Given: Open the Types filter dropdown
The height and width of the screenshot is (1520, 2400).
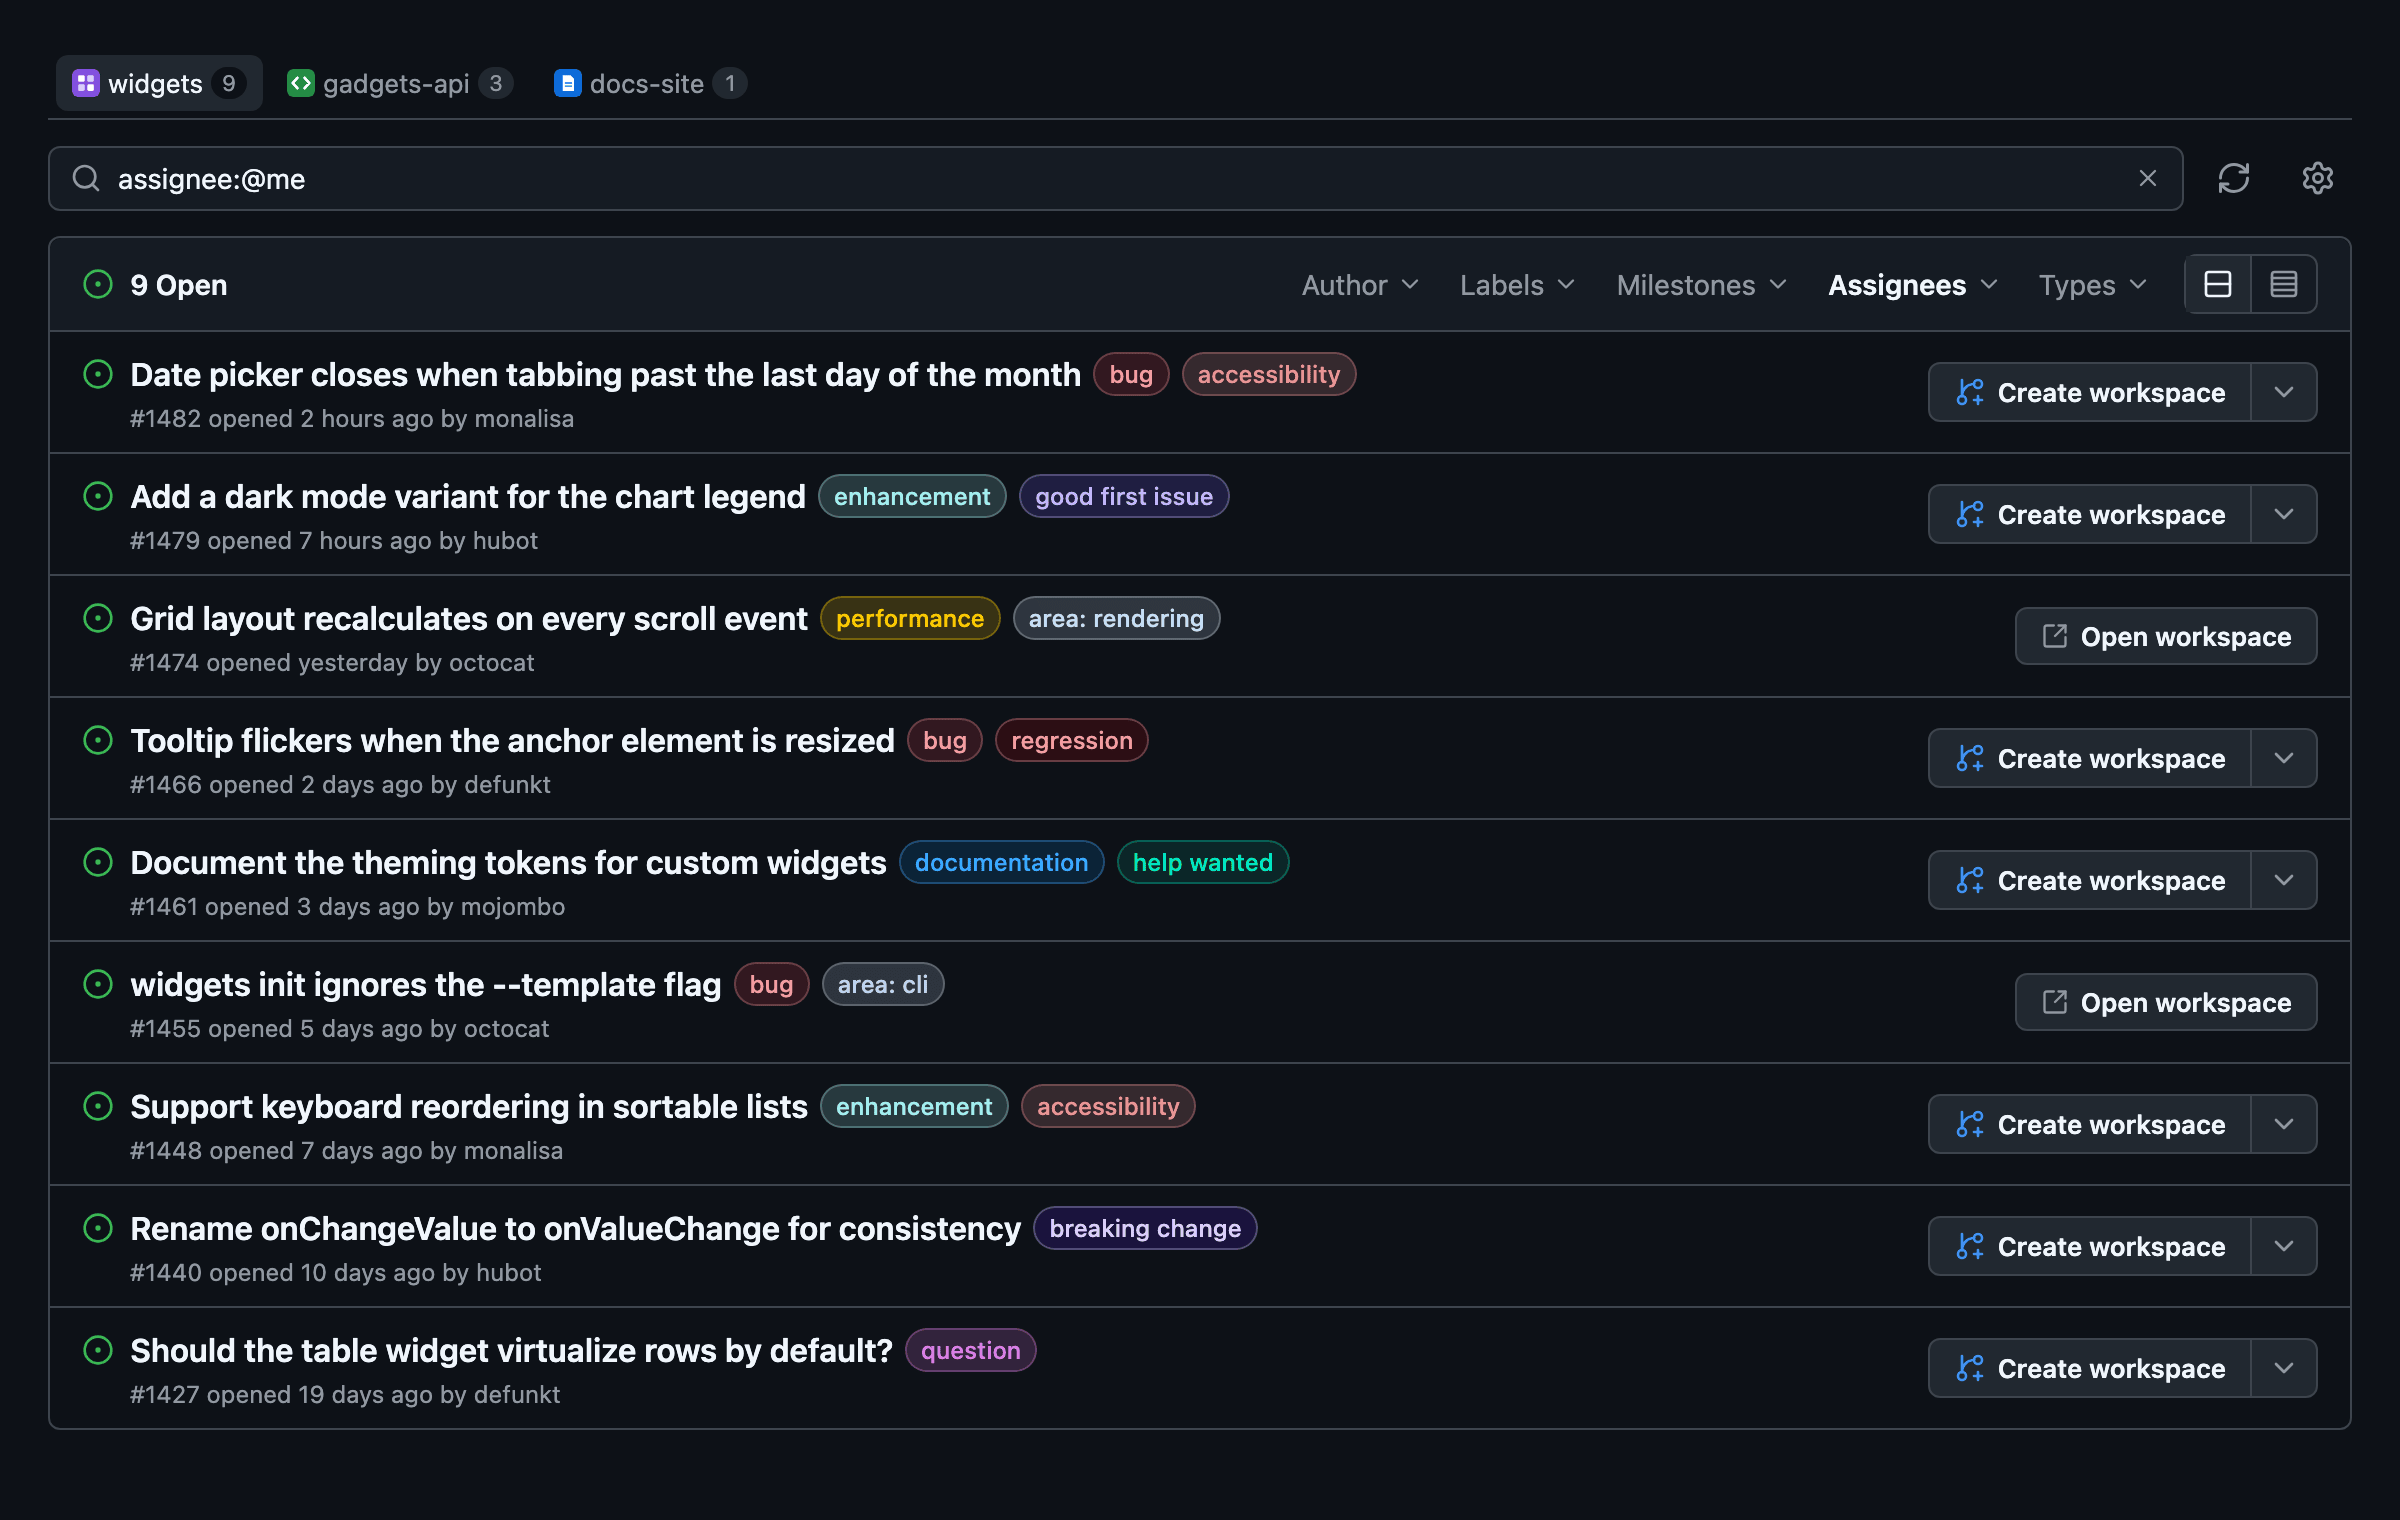Looking at the screenshot, I should click(x=2093, y=285).
